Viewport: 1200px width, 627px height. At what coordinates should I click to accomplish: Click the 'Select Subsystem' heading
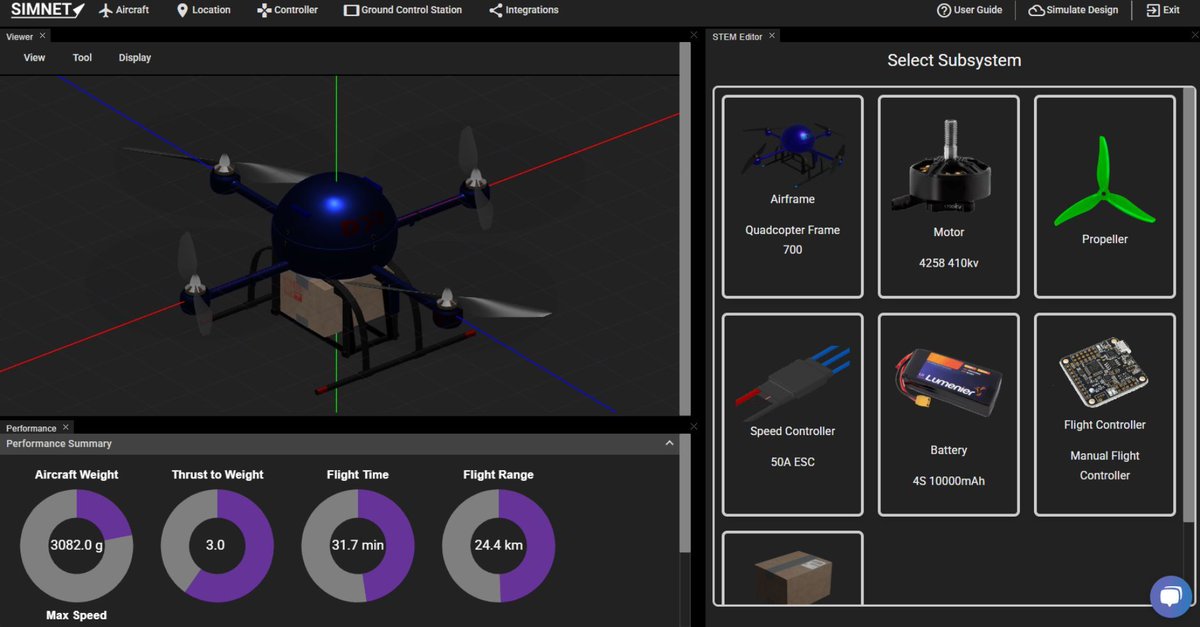click(x=954, y=60)
